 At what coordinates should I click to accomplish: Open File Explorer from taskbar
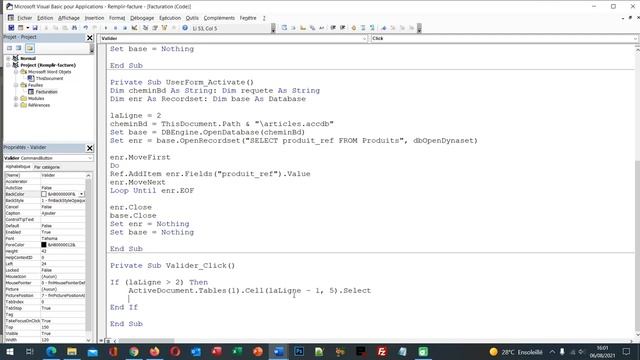(72, 351)
